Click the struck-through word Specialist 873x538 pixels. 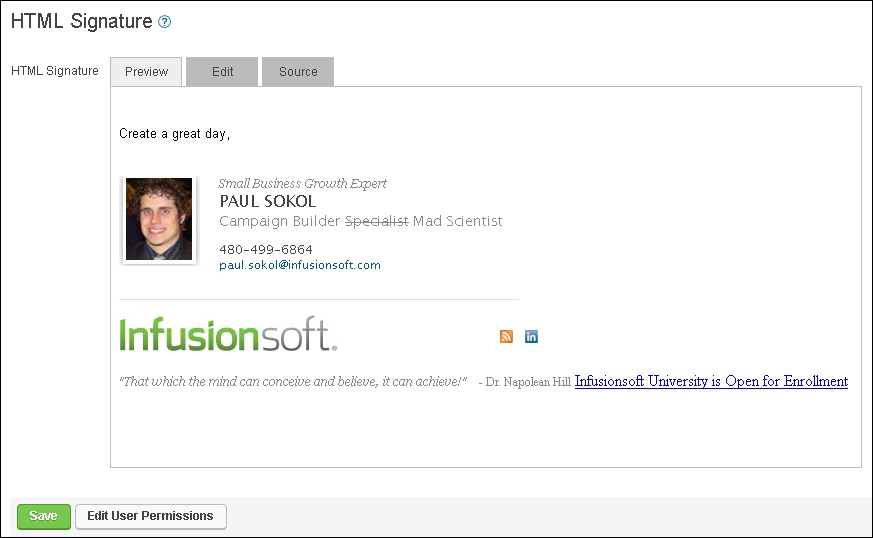click(x=376, y=221)
